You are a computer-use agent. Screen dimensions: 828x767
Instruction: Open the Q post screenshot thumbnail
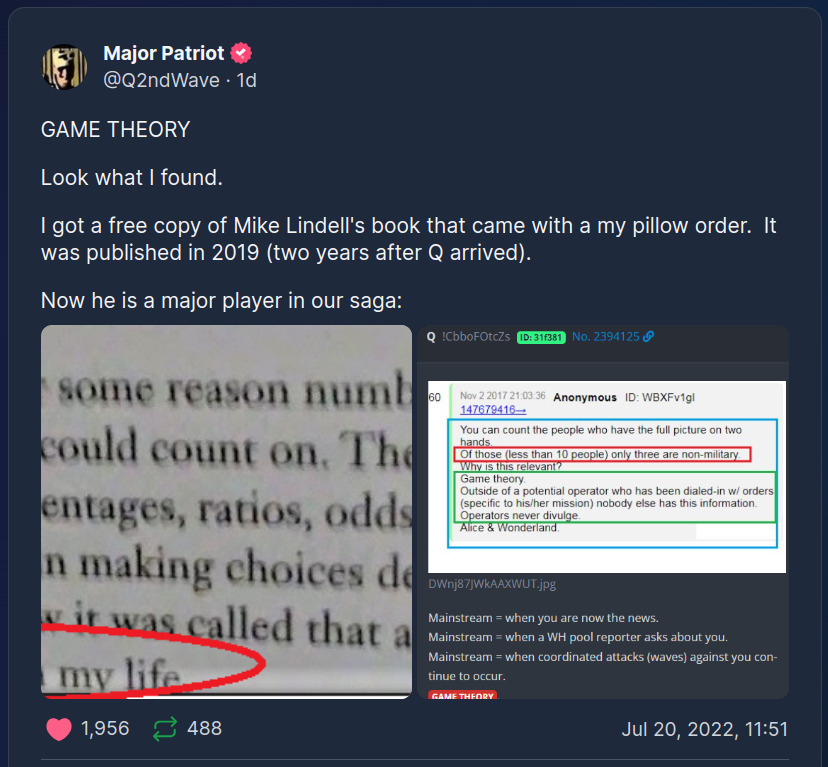point(603,512)
